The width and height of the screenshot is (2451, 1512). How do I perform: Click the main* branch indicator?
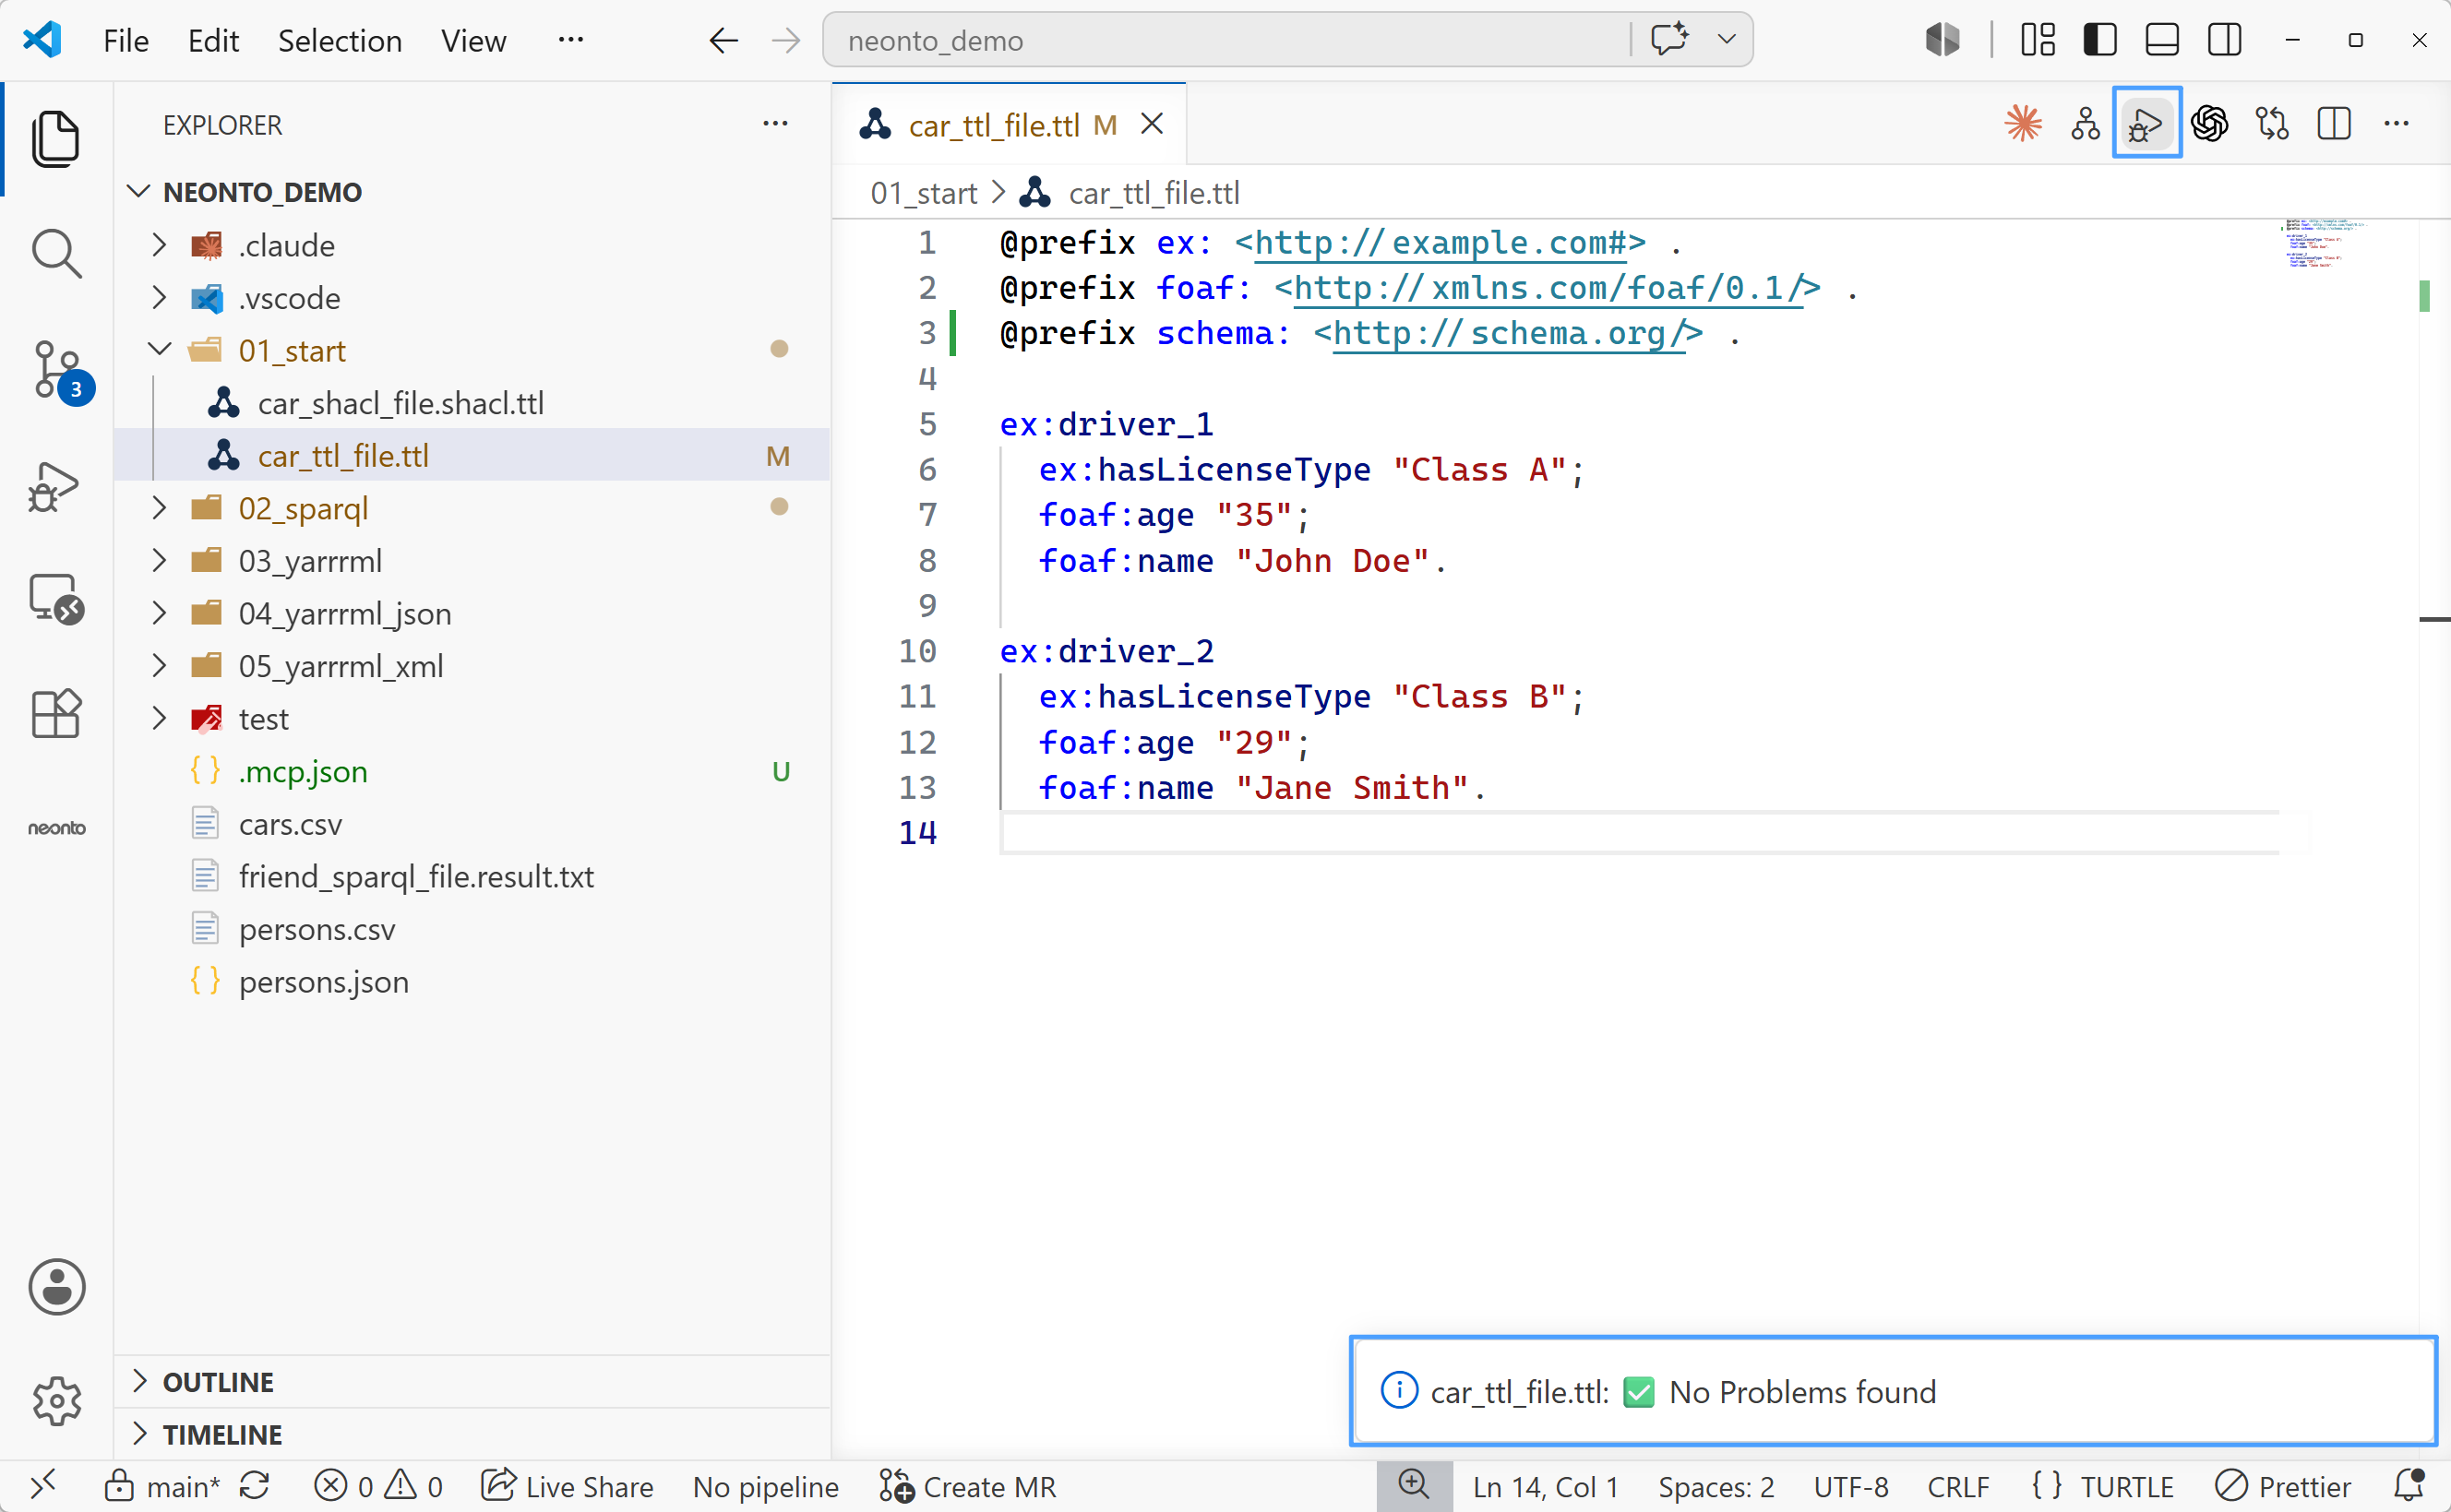point(162,1487)
